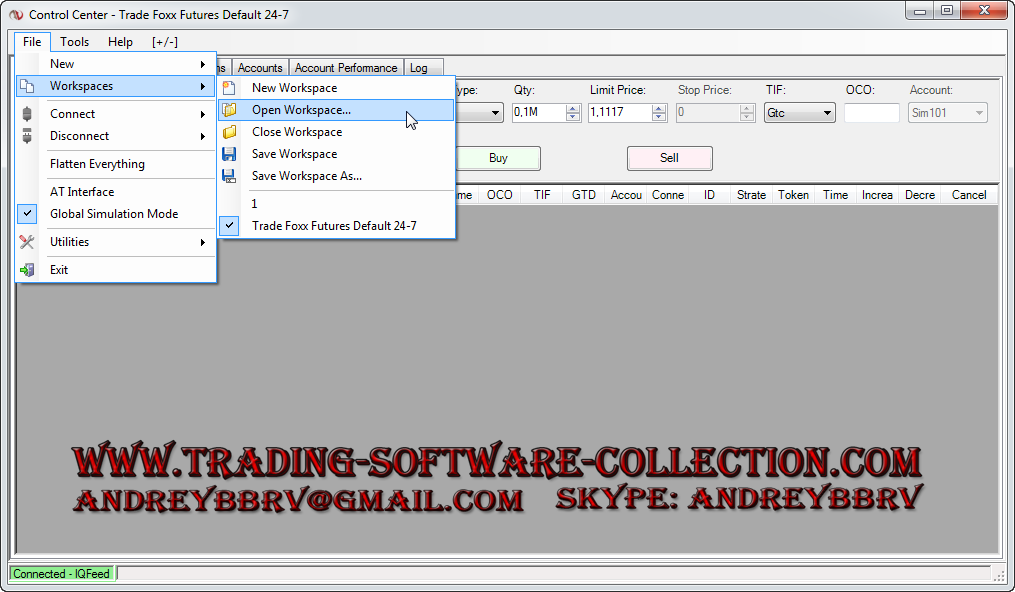Click the Exit door icon

27,270
